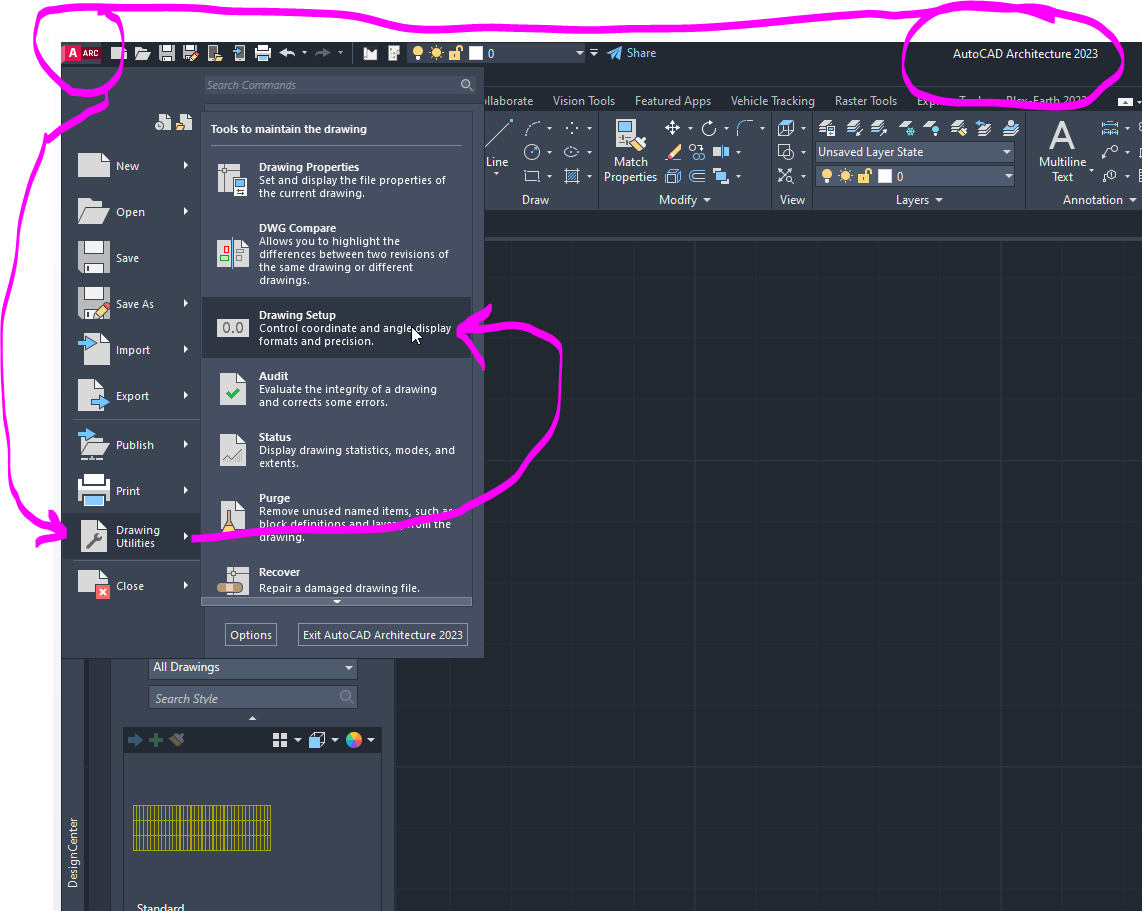
Task: Click the Save icon in Quick Access toolbar
Action: (x=167, y=53)
